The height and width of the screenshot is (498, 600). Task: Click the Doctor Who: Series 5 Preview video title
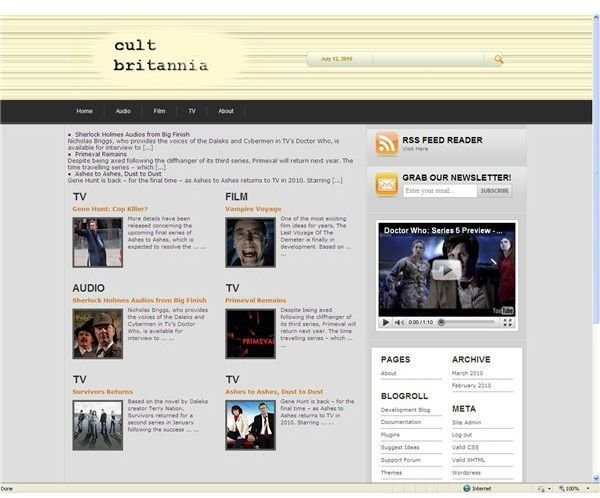tap(443, 230)
